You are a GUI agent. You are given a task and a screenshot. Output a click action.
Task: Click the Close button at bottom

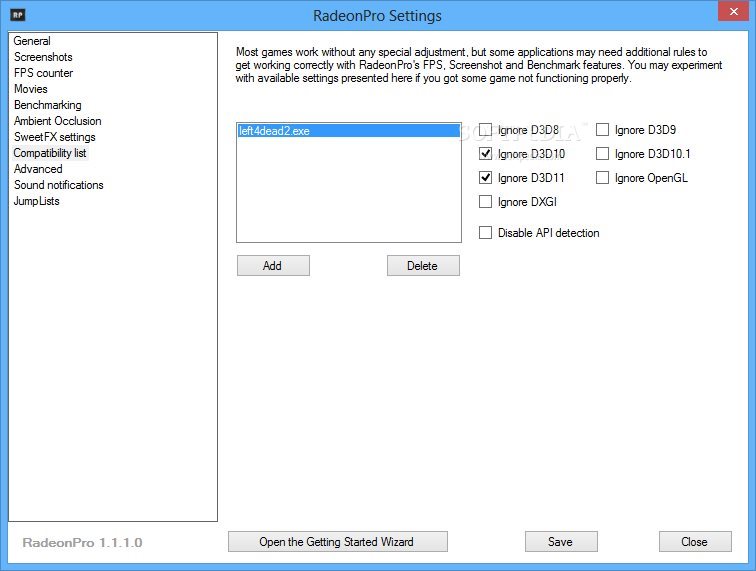695,542
